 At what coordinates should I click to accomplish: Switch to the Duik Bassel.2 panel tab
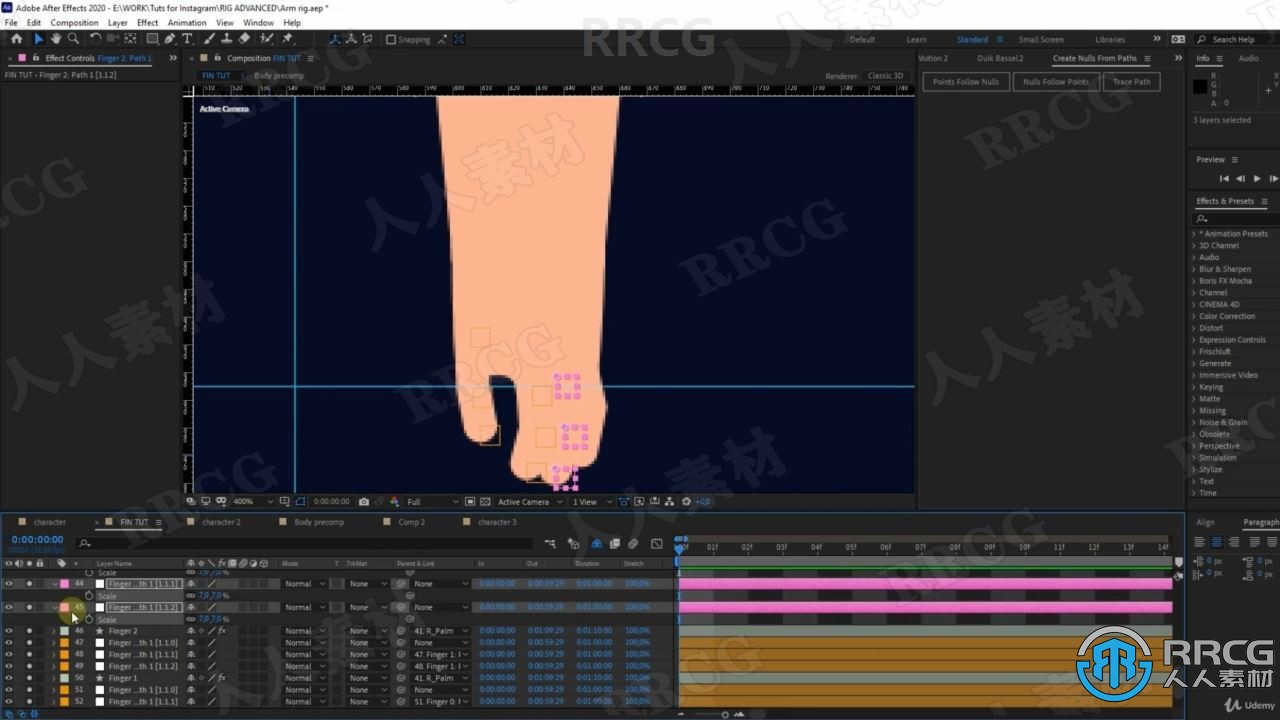(1000, 58)
